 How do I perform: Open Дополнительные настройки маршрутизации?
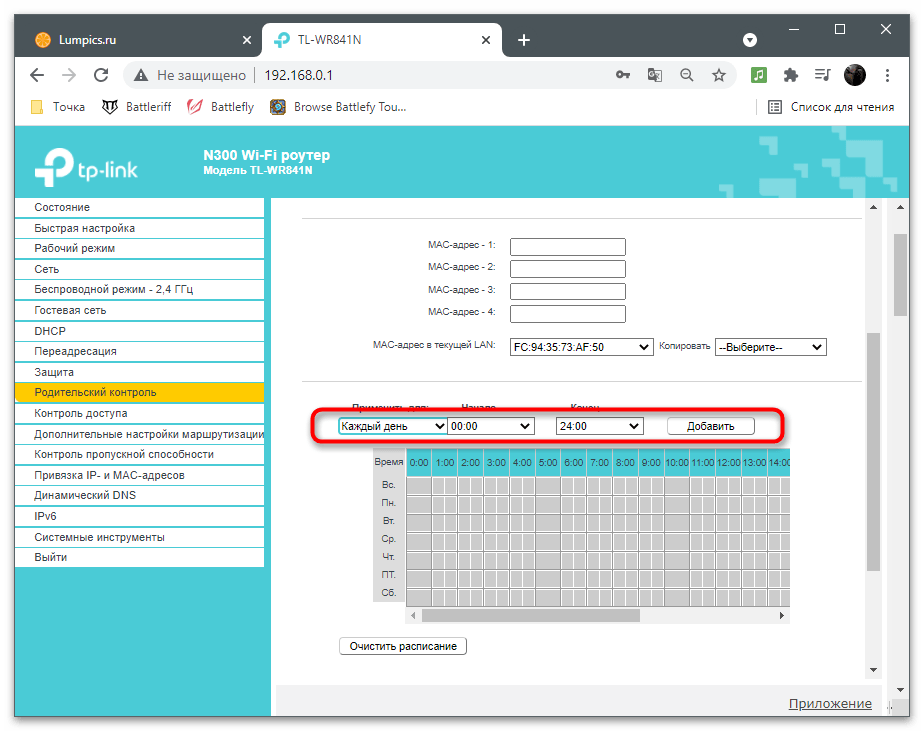point(139,434)
